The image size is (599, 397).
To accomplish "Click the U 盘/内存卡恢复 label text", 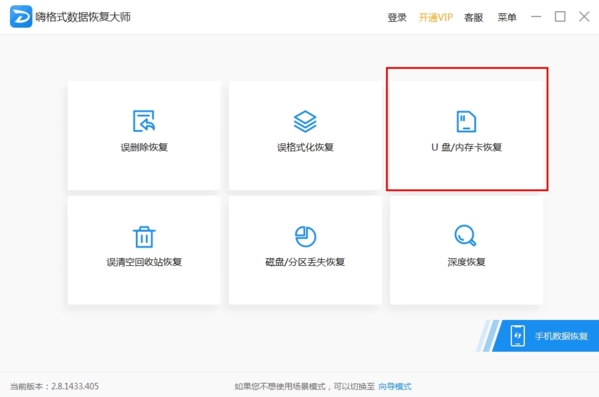I will coord(466,147).
